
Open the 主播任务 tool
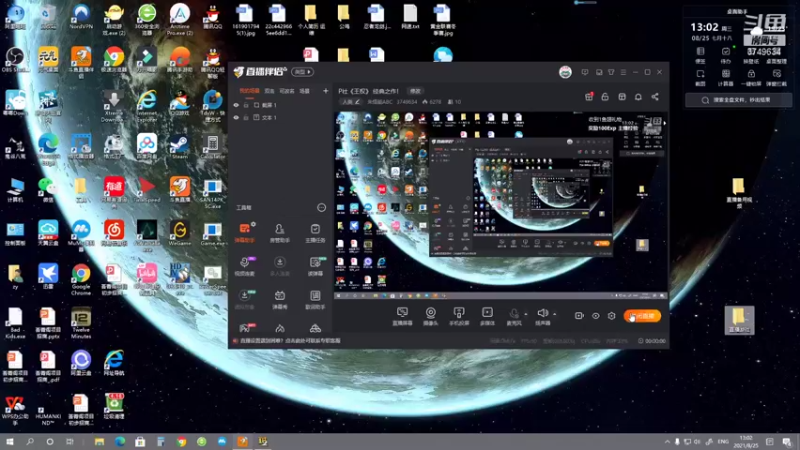[315, 233]
